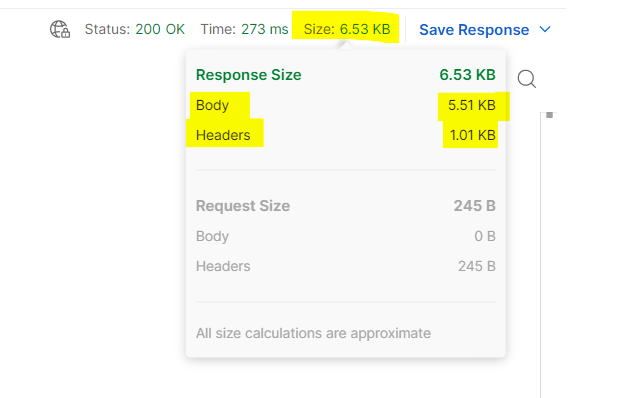This screenshot has width=644, height=398.
Task: Click the request Headers label
Action: [223, 266]
